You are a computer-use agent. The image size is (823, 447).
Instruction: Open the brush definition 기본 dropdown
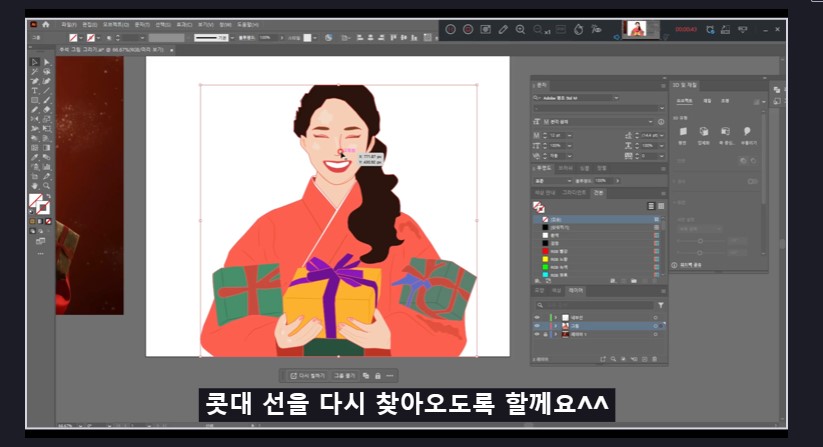[231, 38]
